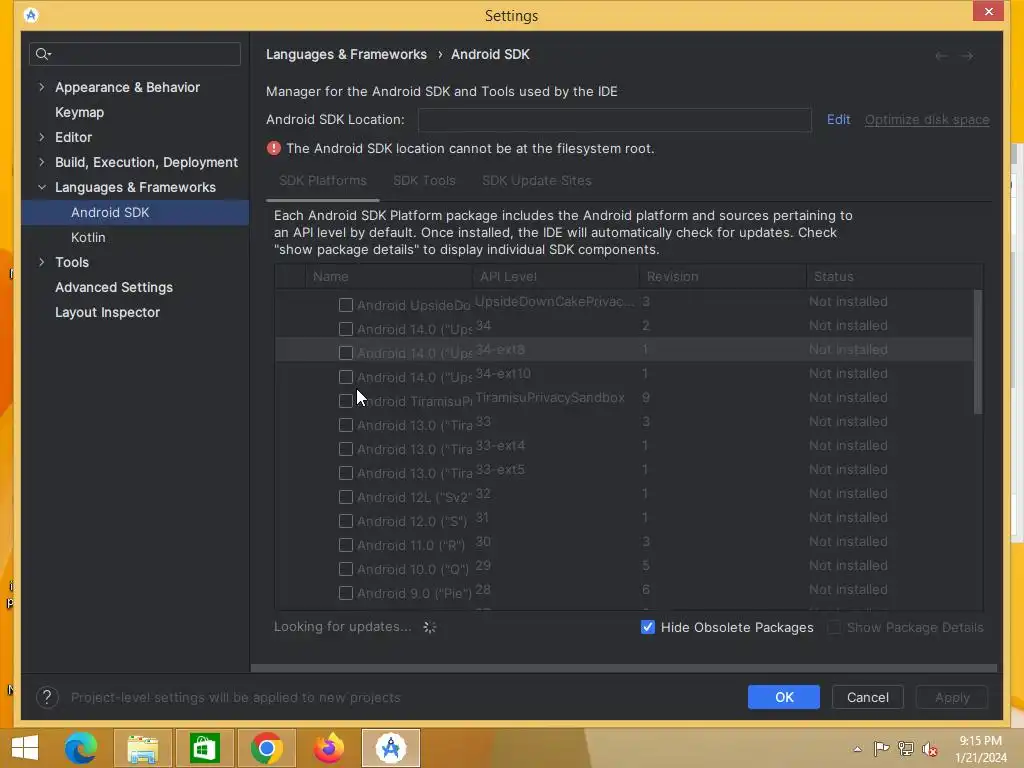Viewport: 1024px width, 768px height.
Task: Launch Microsoft Edge from taskbar
Action: coord(80,748)
